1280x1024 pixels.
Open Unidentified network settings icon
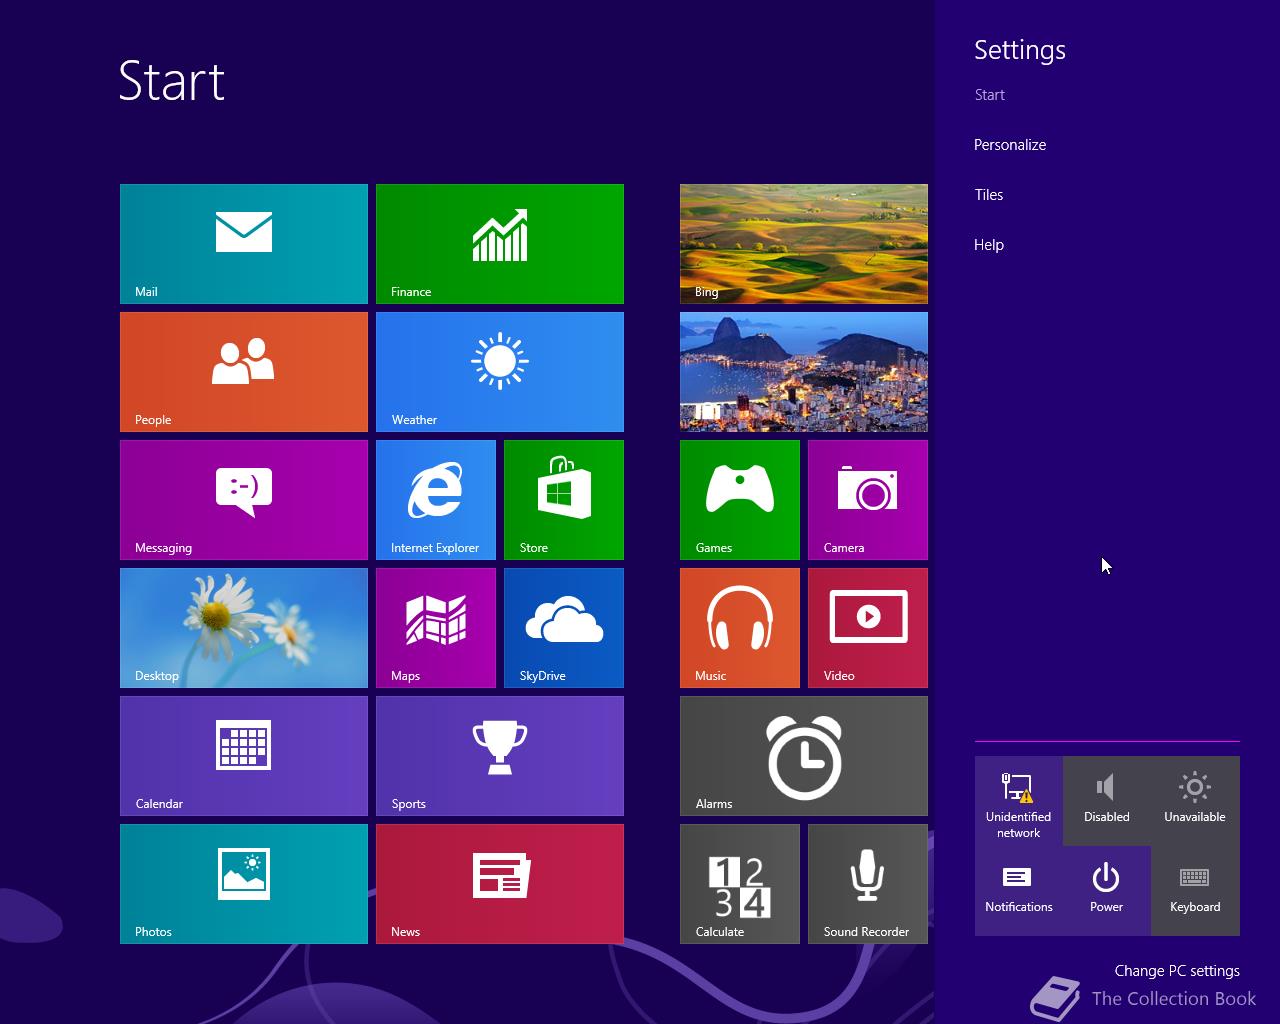click(1019, 801)
